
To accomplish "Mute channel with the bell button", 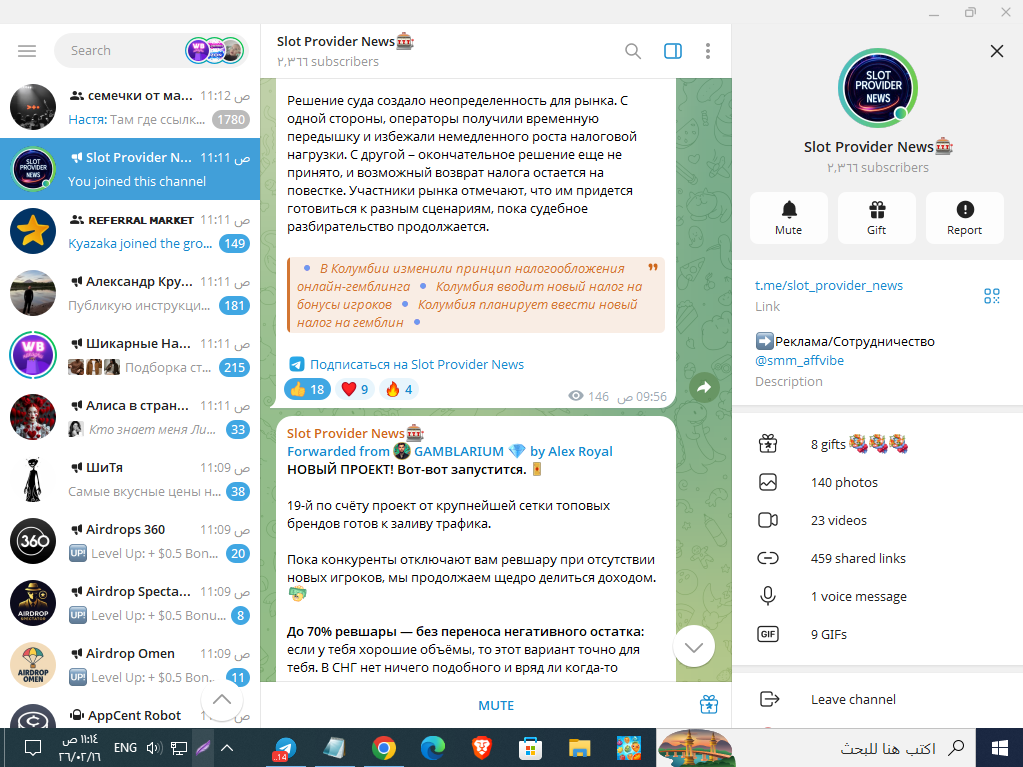I will tap(789, 218).
